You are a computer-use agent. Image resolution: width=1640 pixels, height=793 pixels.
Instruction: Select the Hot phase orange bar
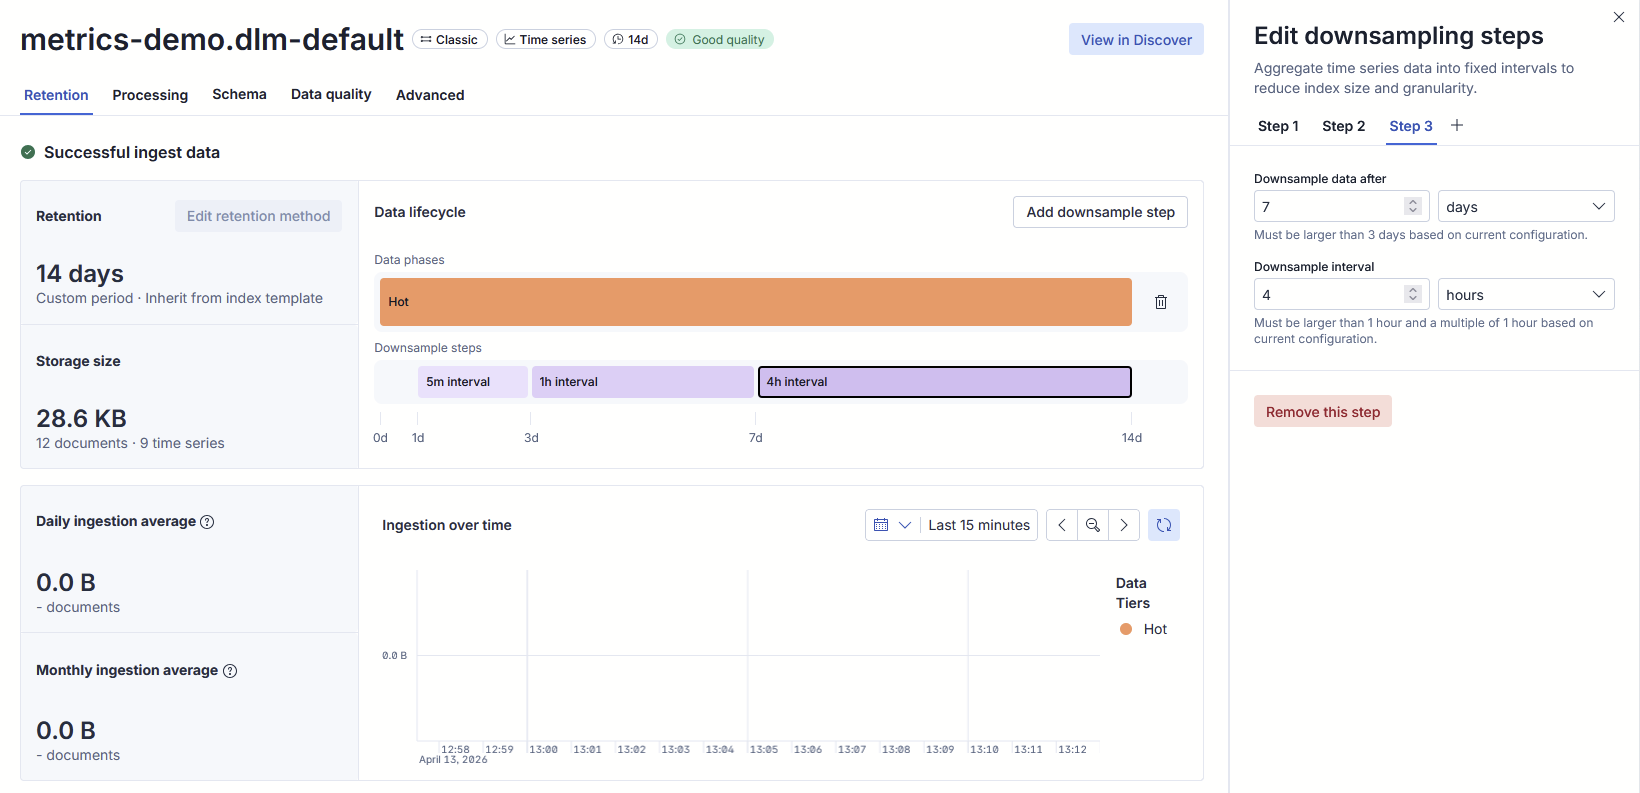[x=755, y=302]
